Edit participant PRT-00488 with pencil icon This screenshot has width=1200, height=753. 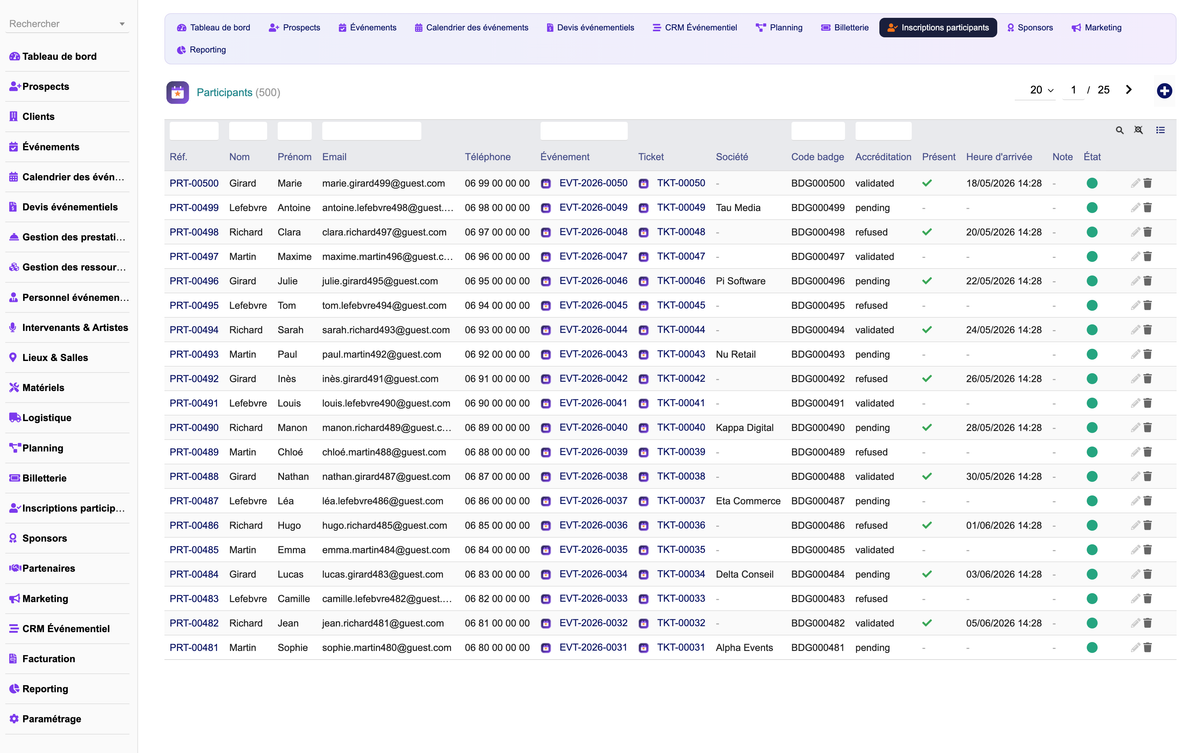1135,477
